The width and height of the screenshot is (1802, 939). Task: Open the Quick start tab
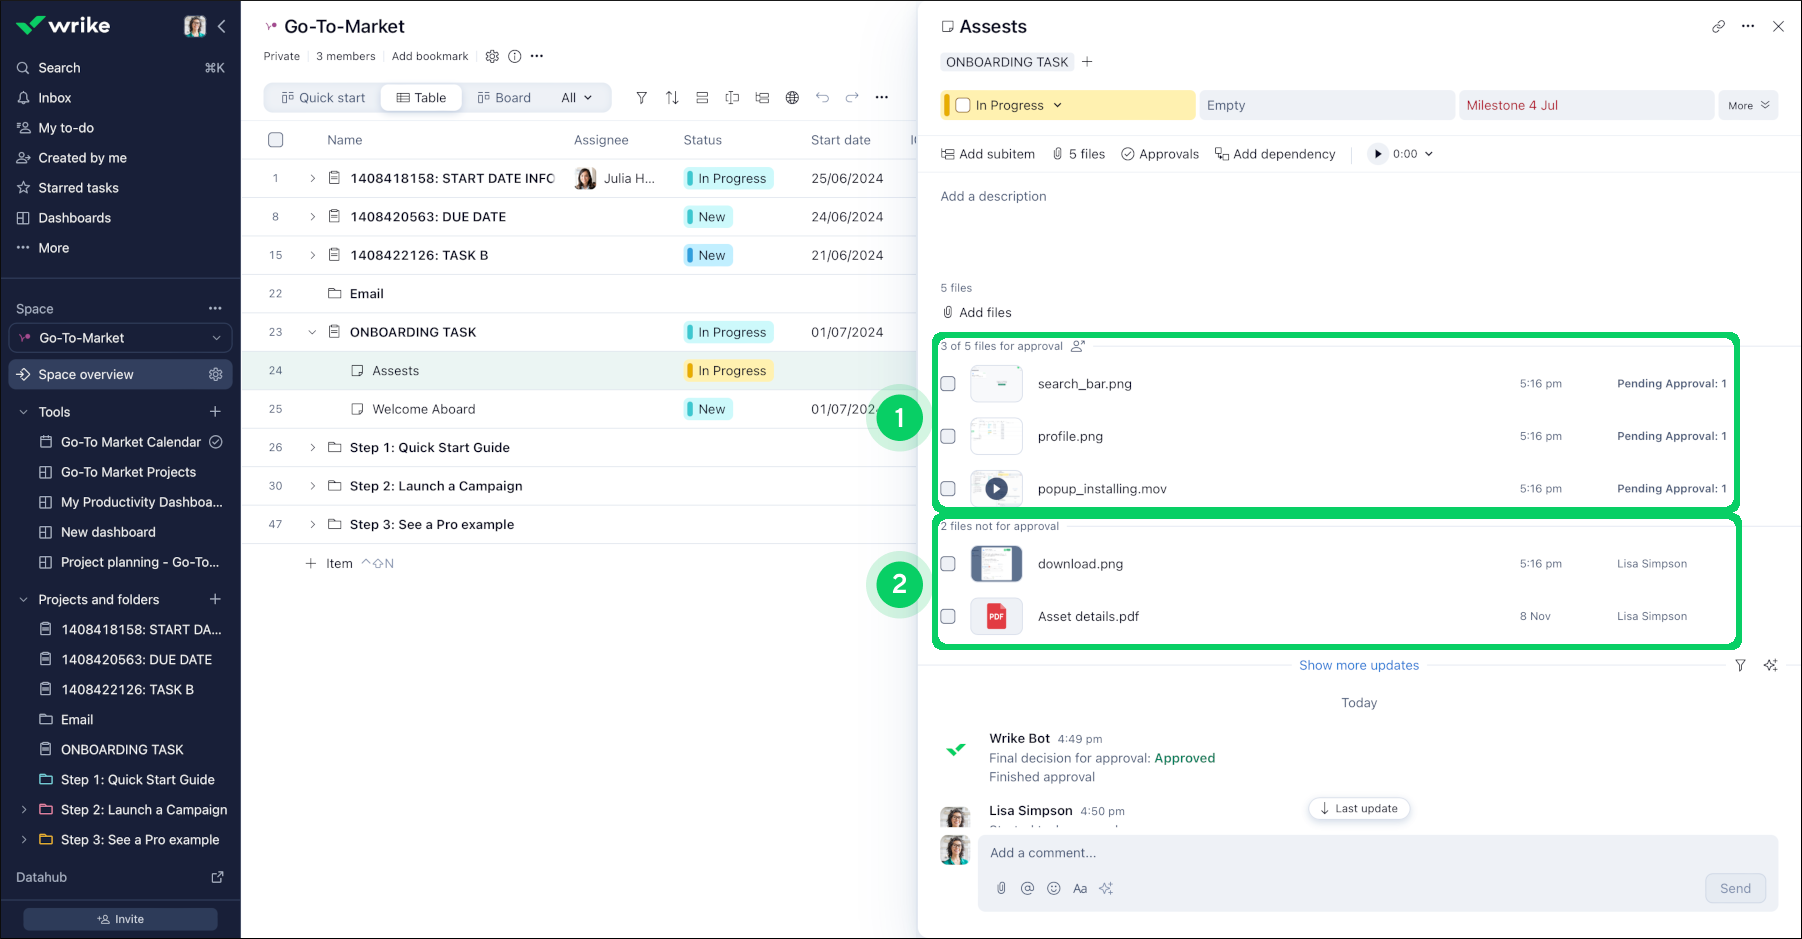[x=323, y=98]
